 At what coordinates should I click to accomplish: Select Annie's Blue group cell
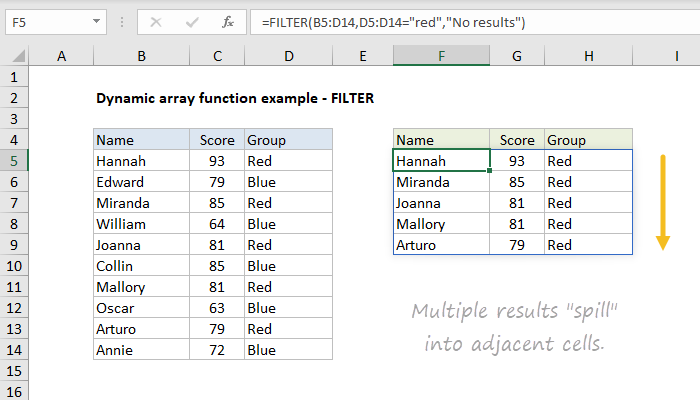[288, 350]
